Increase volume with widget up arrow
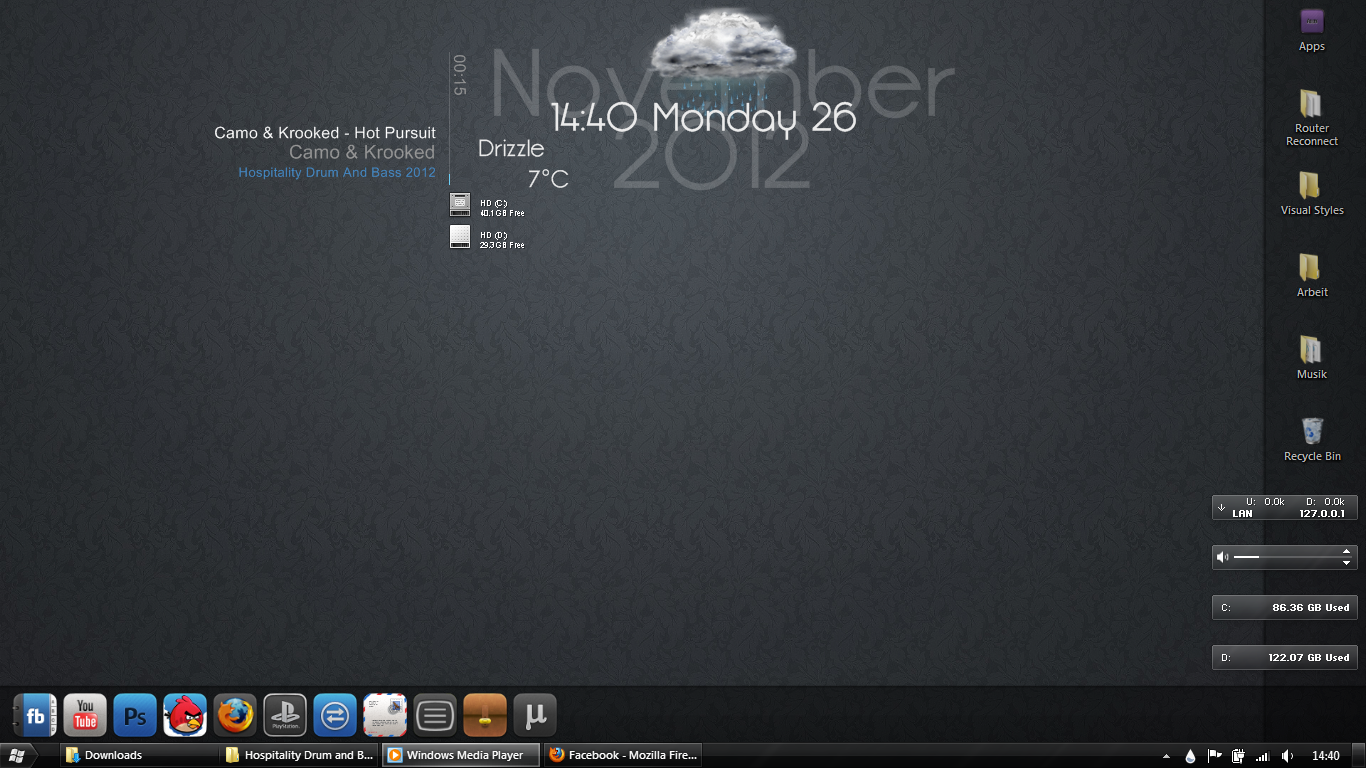This screenshot has height=768, width=1366. (1347, 551)
